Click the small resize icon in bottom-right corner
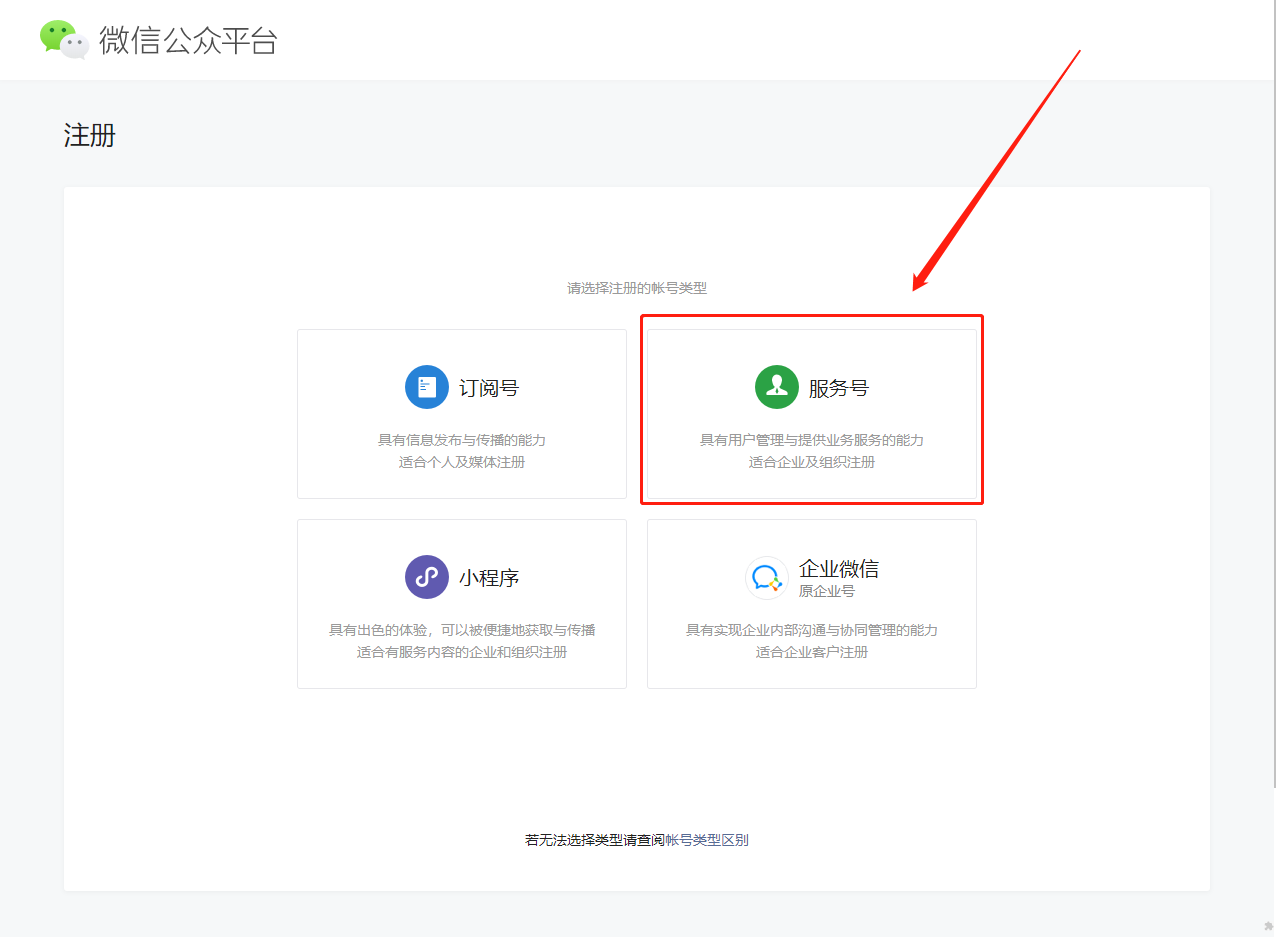Image resolution: width=1276 pixels, height=937 pixels. coord(1268,927)
